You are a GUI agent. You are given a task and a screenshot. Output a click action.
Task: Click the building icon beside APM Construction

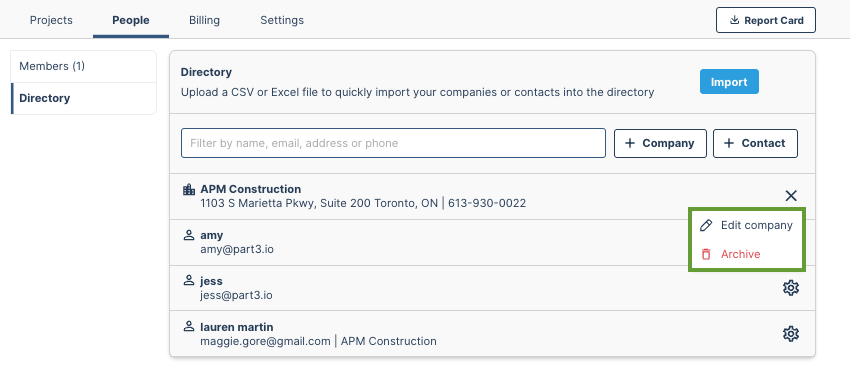point(188,189)
